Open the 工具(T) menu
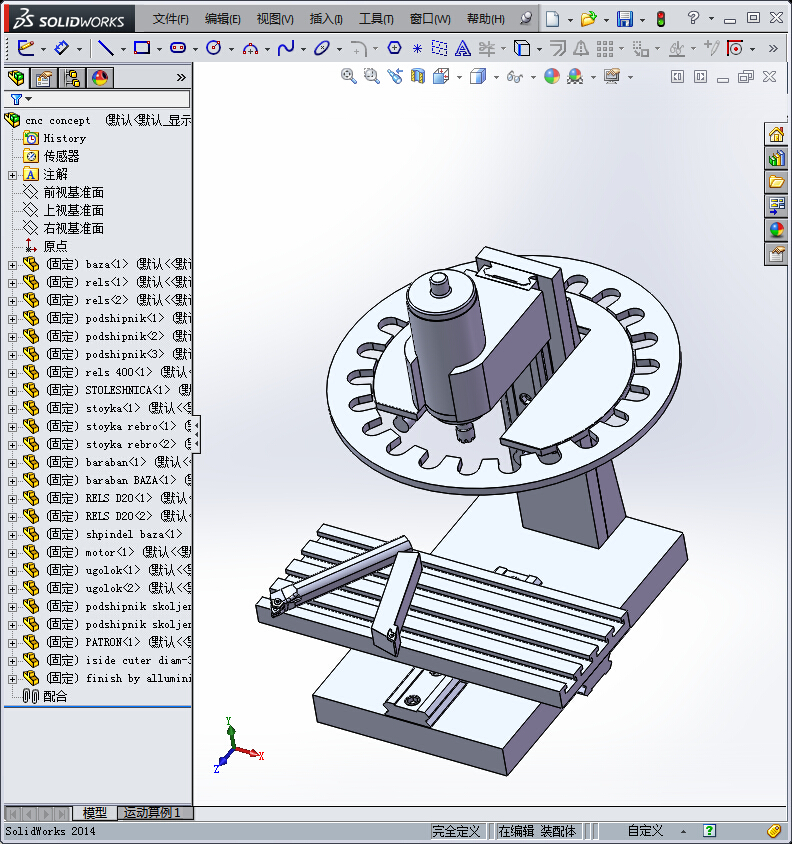The width and height of the screenshot is (792, 844). 376,19
